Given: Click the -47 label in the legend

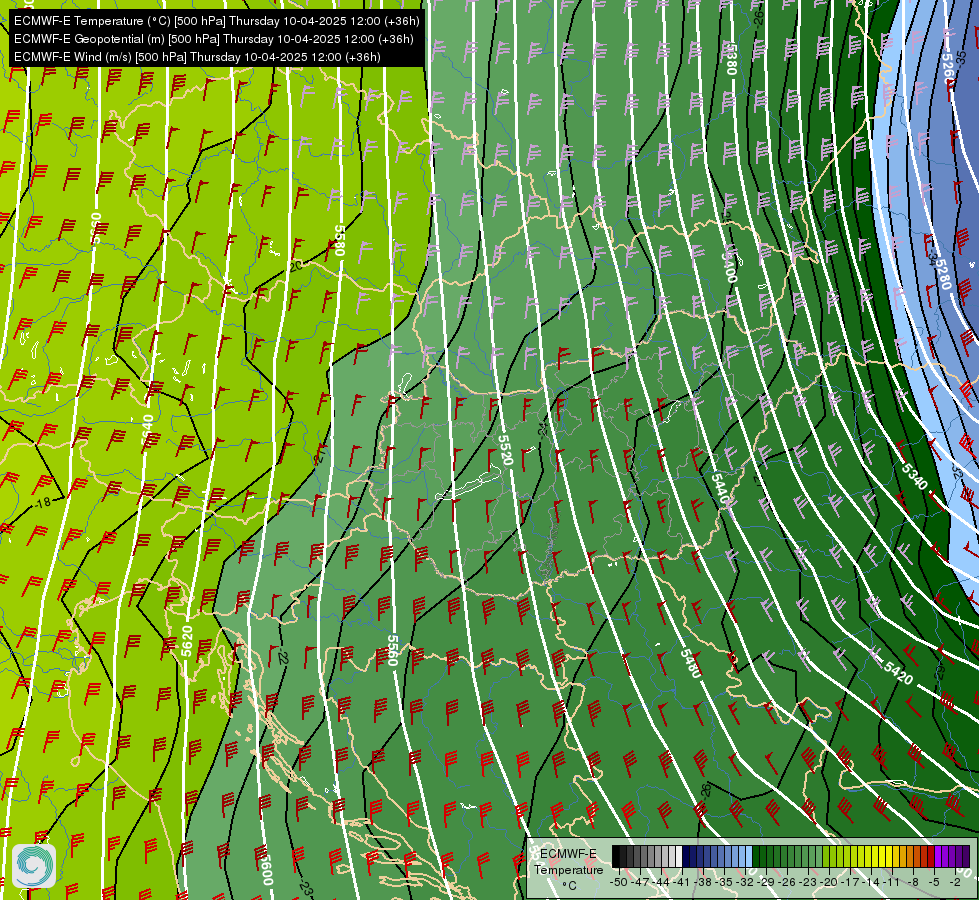Looking at the screenshot, I should (641, 882).
